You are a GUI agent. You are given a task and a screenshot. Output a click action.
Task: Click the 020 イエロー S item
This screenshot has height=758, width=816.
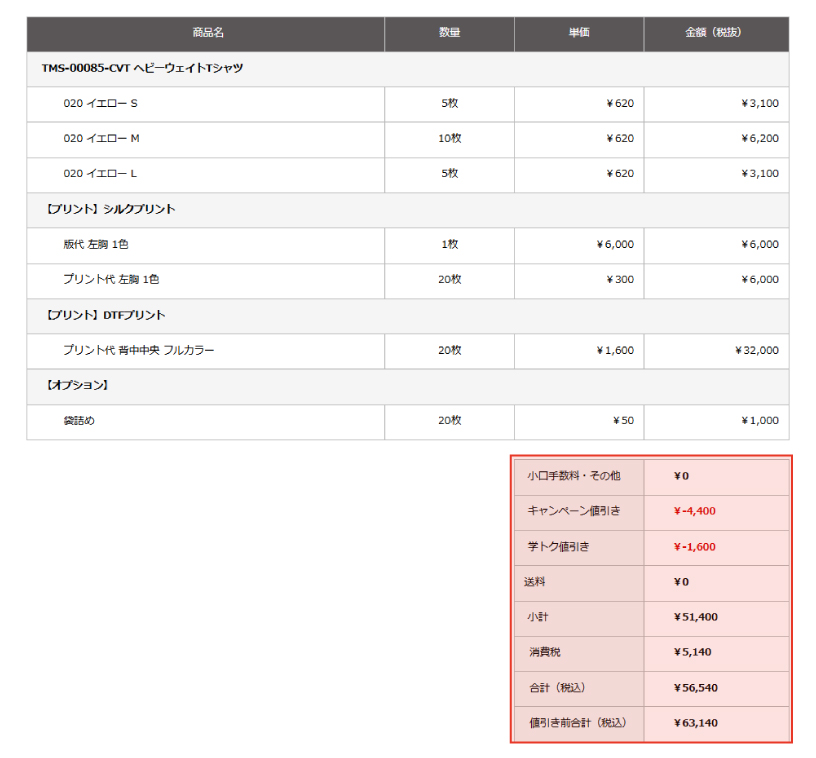(100, 103)
